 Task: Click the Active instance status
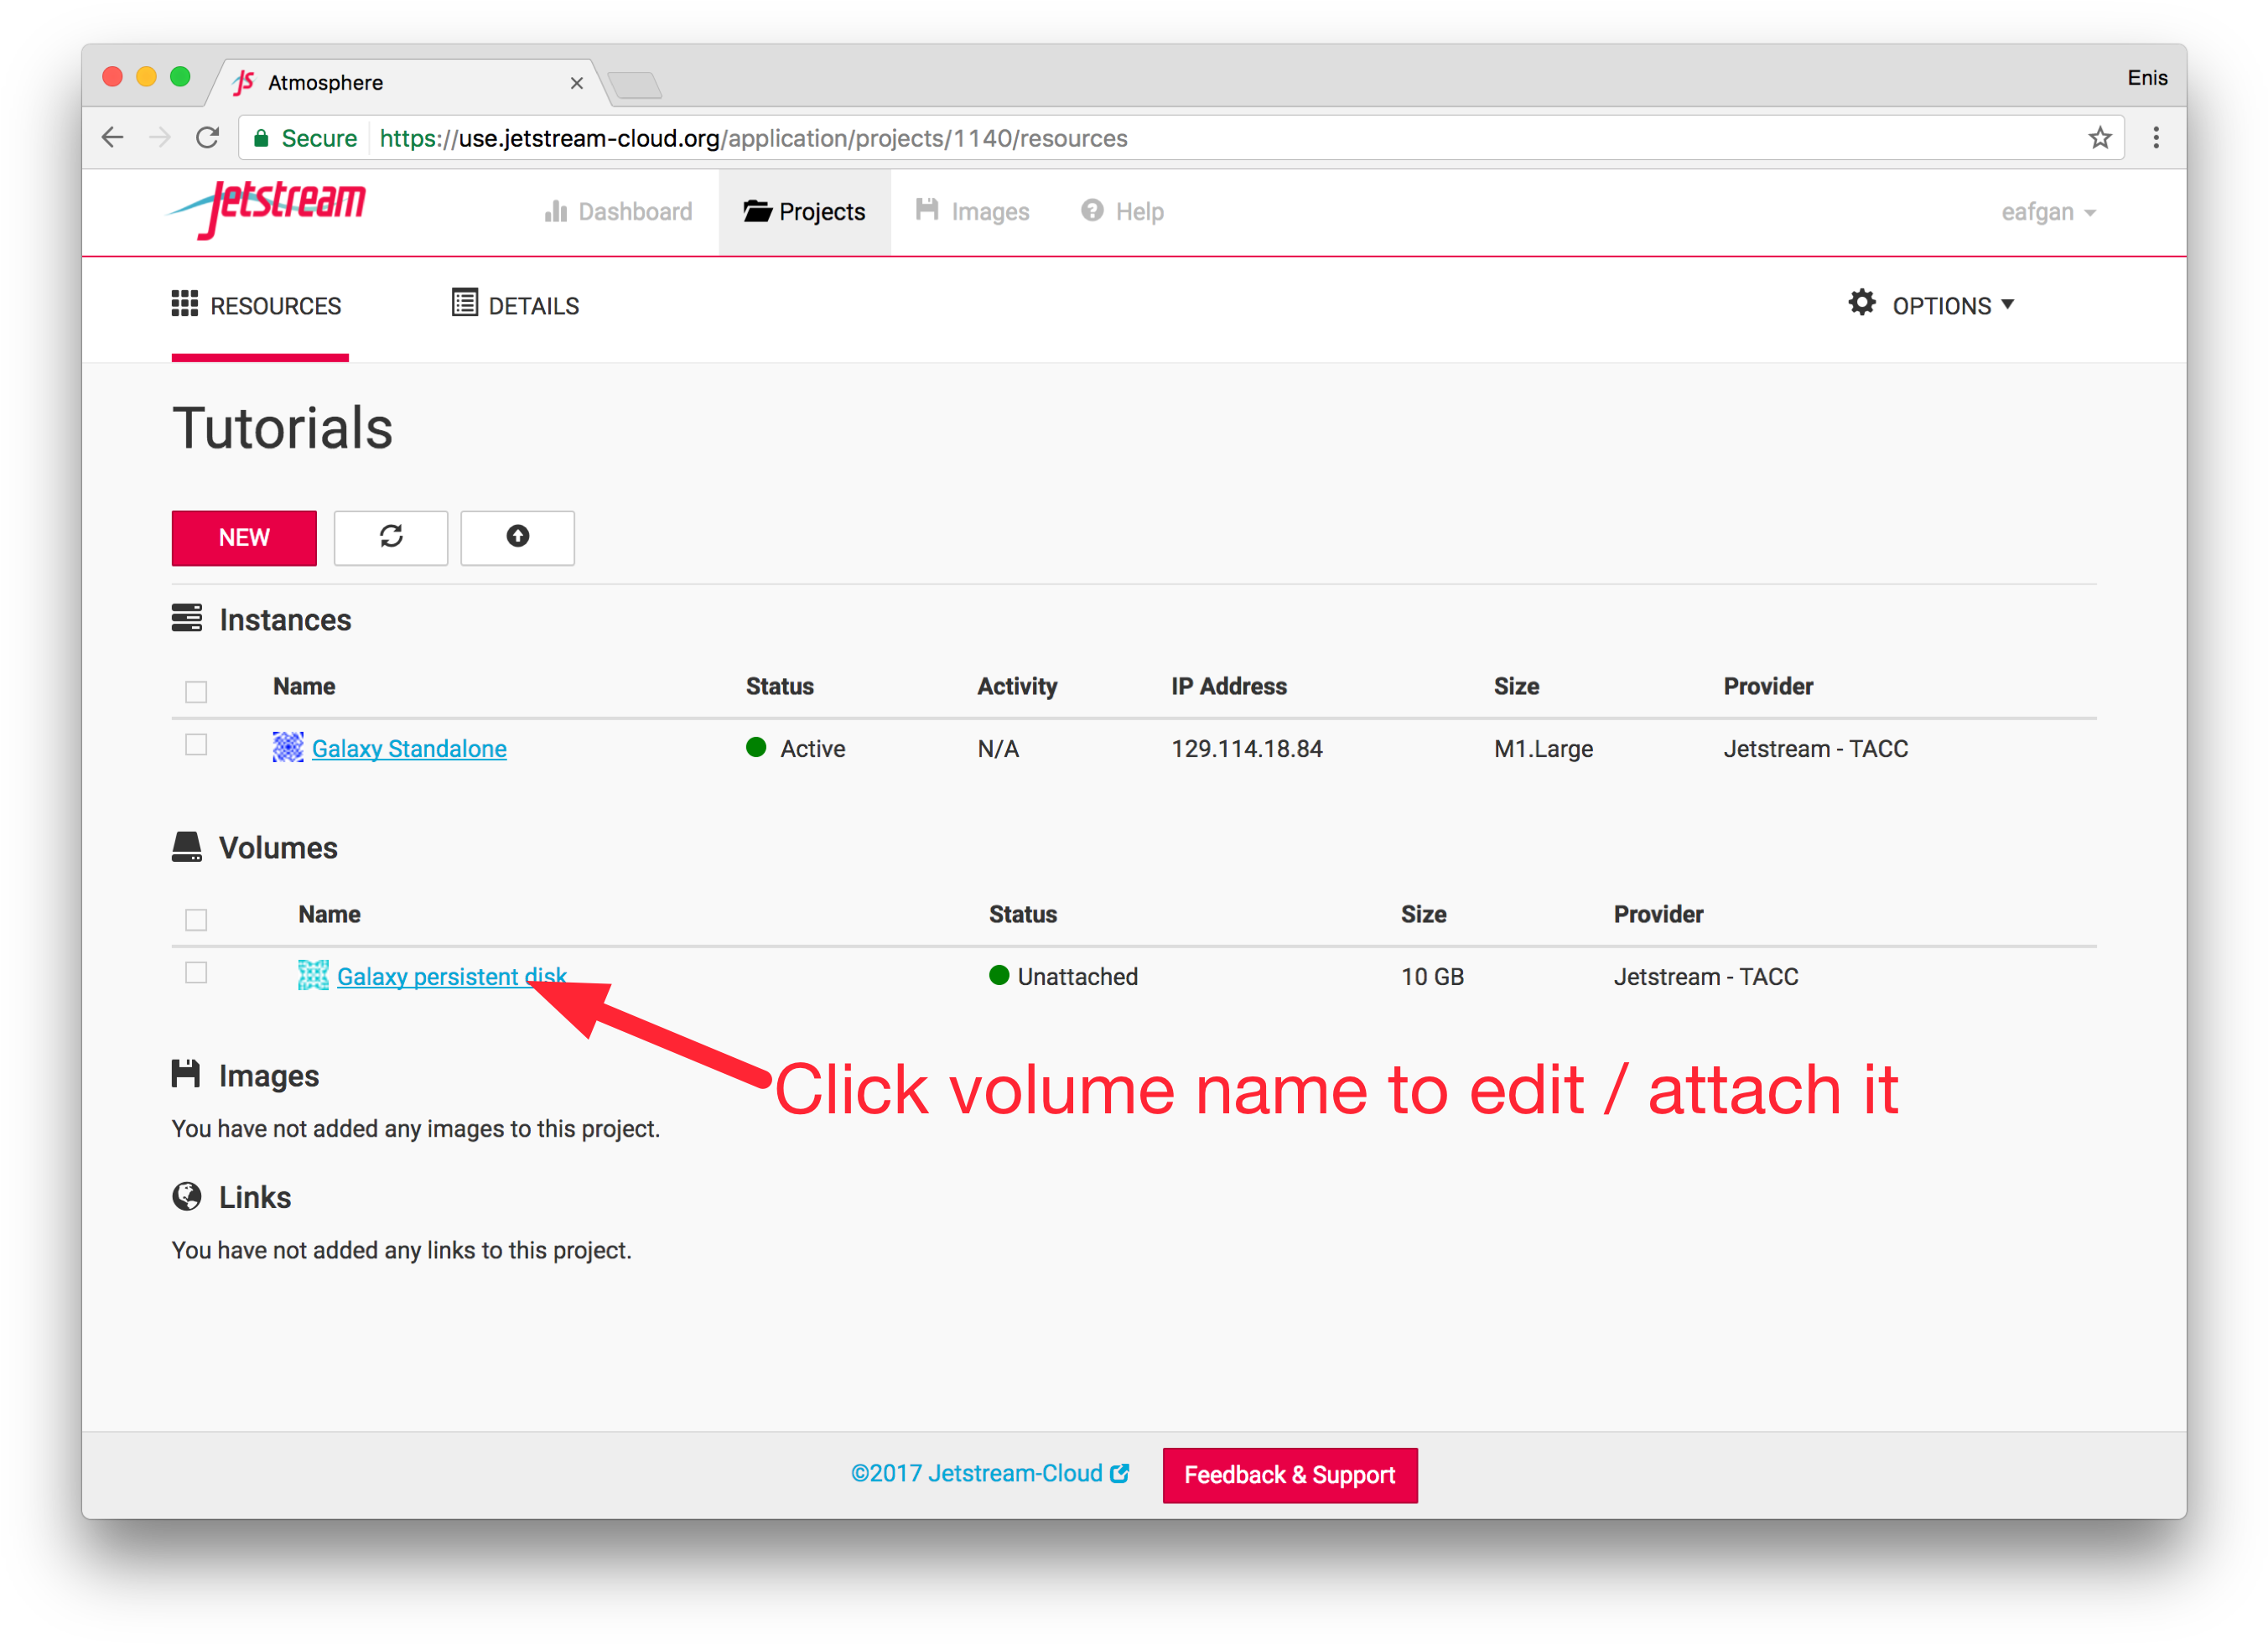(795, 748)
